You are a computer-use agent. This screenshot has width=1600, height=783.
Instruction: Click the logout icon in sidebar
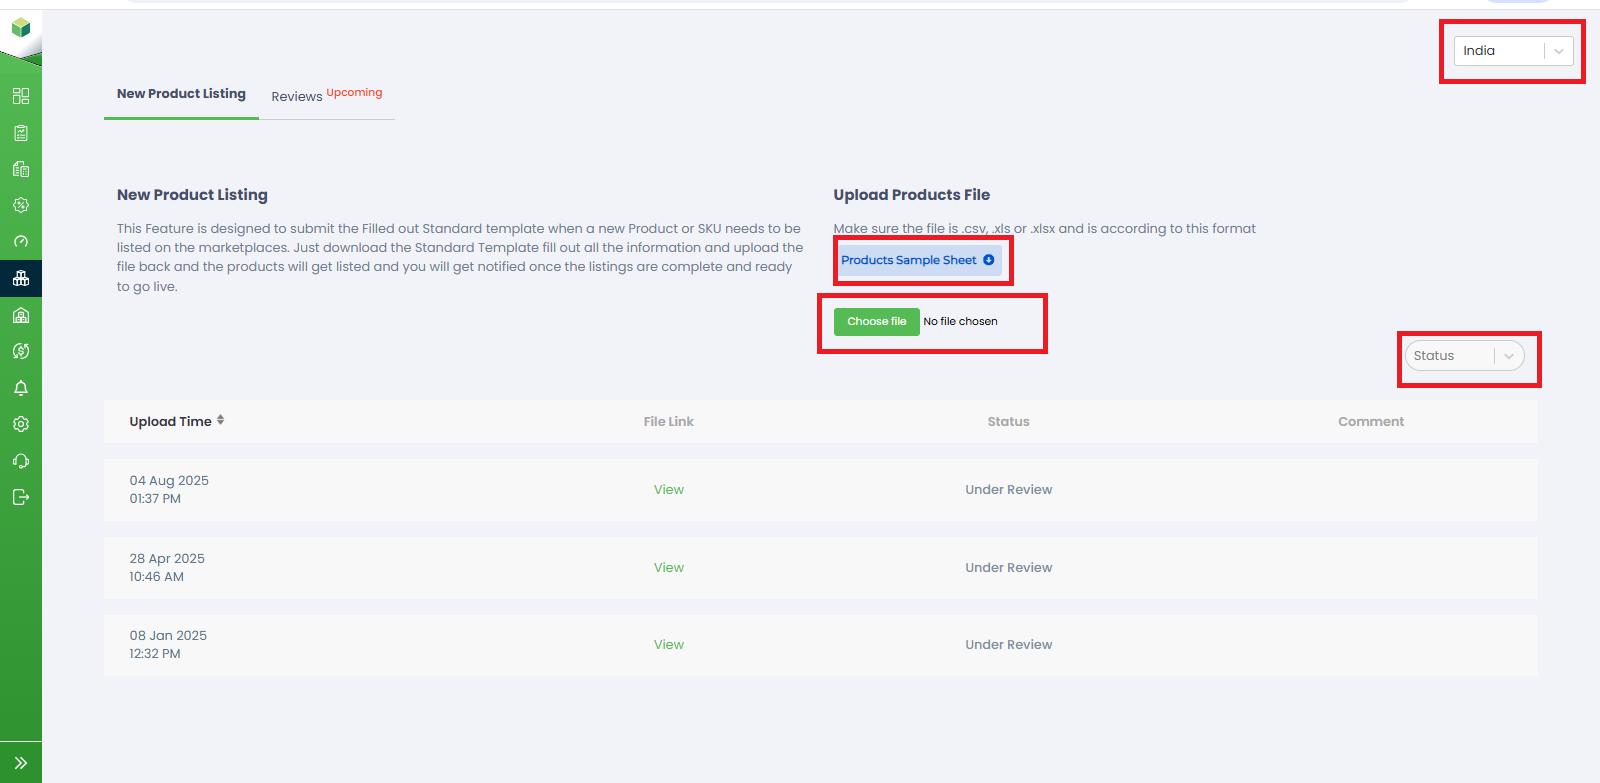click(x=20, y=497)
